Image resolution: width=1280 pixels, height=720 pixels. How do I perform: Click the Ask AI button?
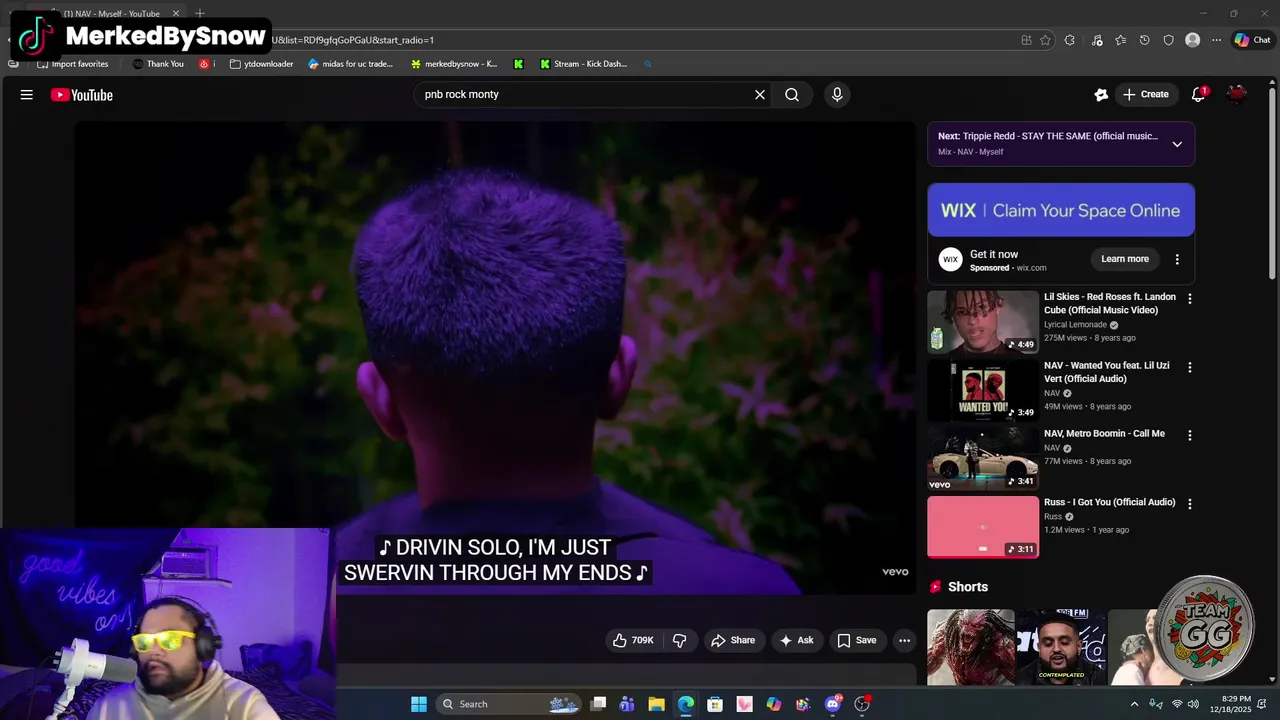[796, 641]
